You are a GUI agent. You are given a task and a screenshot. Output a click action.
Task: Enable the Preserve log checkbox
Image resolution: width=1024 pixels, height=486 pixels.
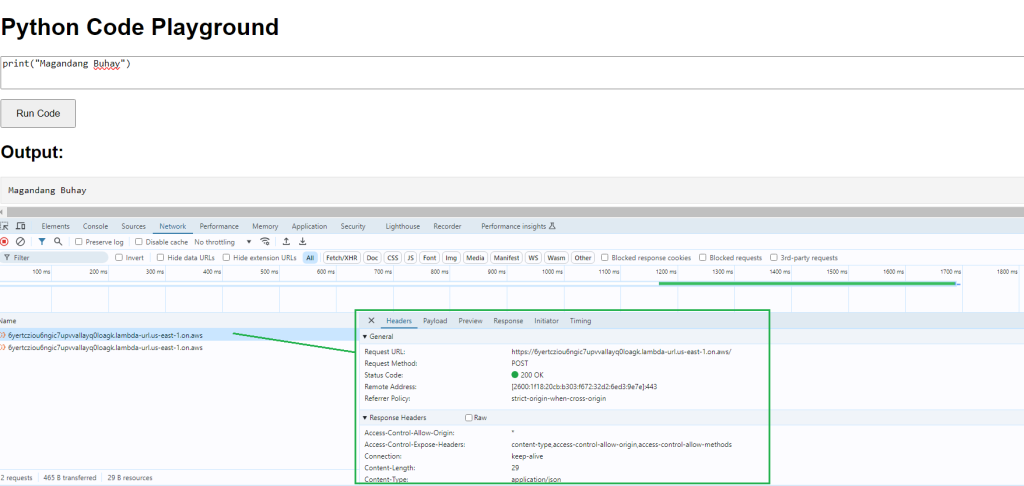80,242
